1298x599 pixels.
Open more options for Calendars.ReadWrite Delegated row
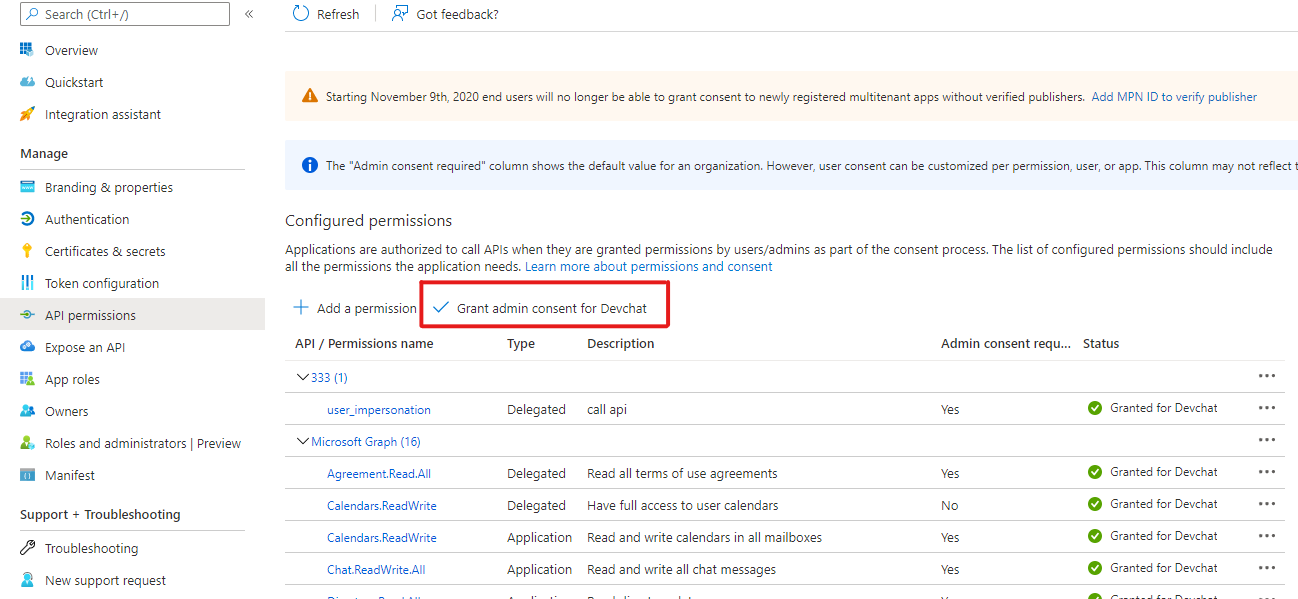point(1267,504)
